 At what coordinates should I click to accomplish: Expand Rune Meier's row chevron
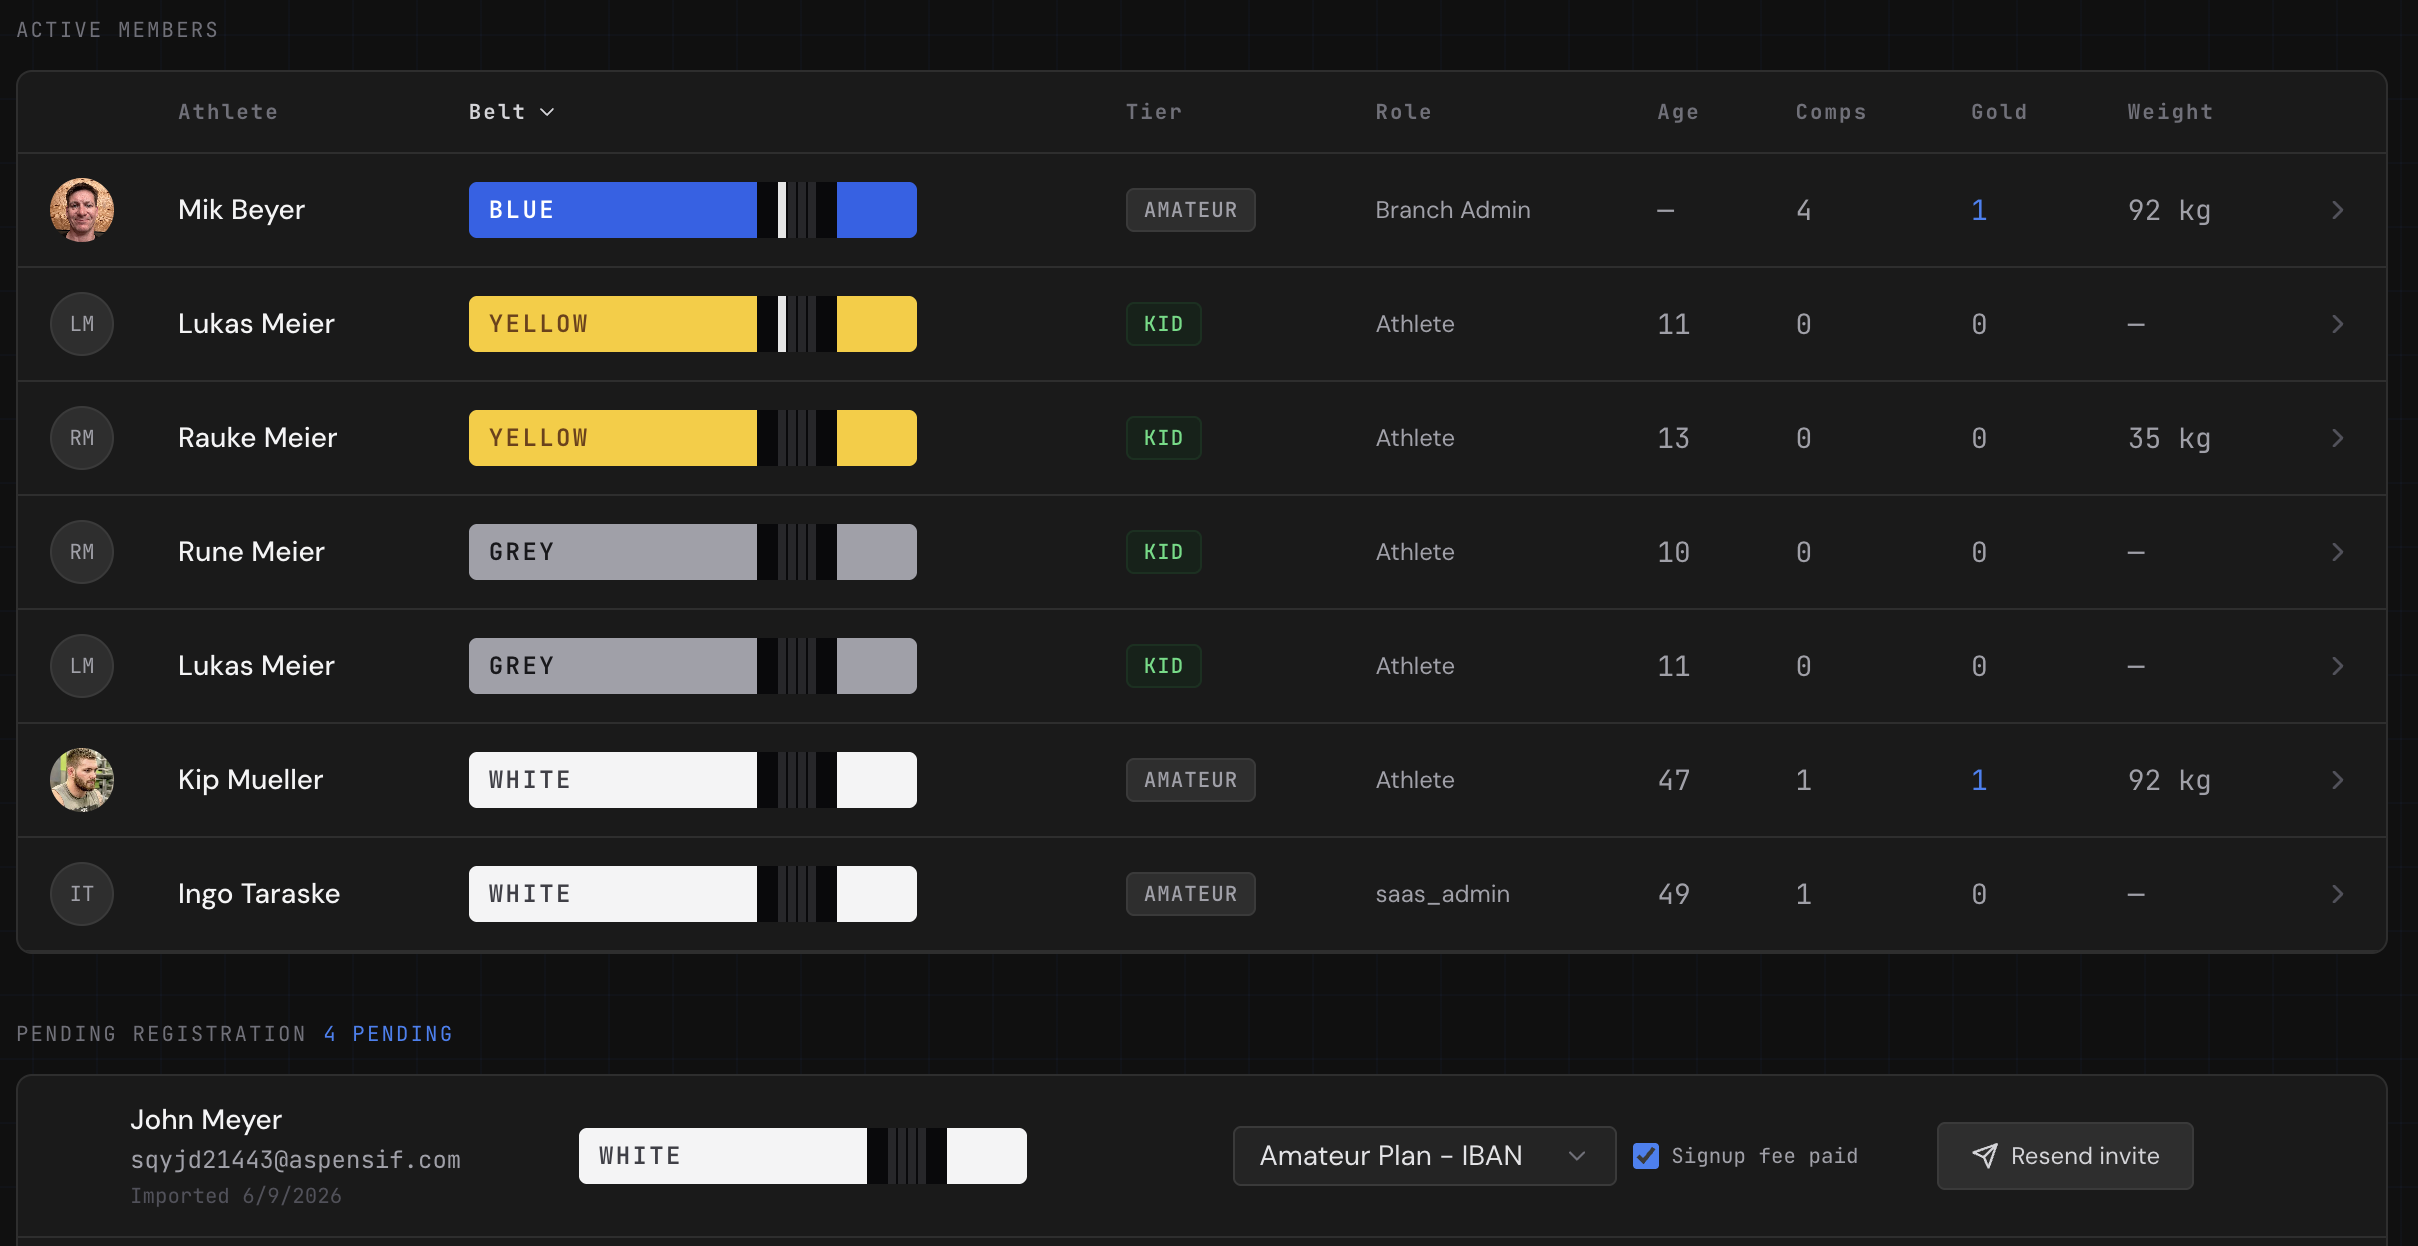tap(2337, 552)
